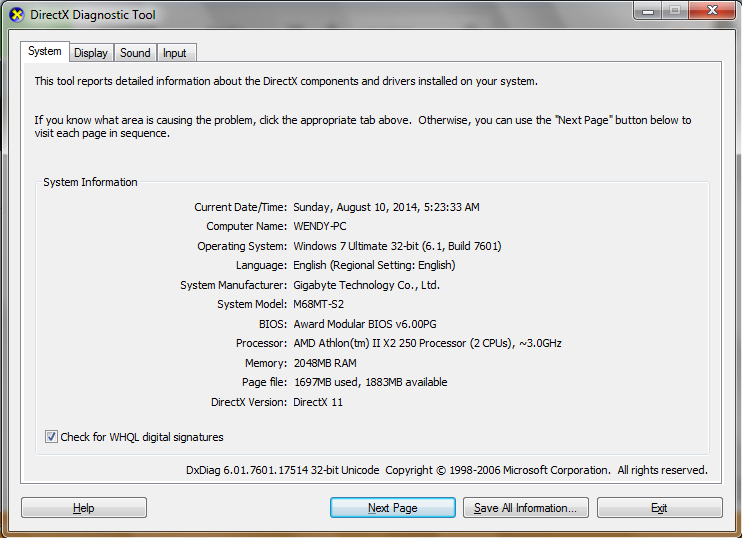Exit the DirectX Diagnostic Tool

(x=660, y=508)
